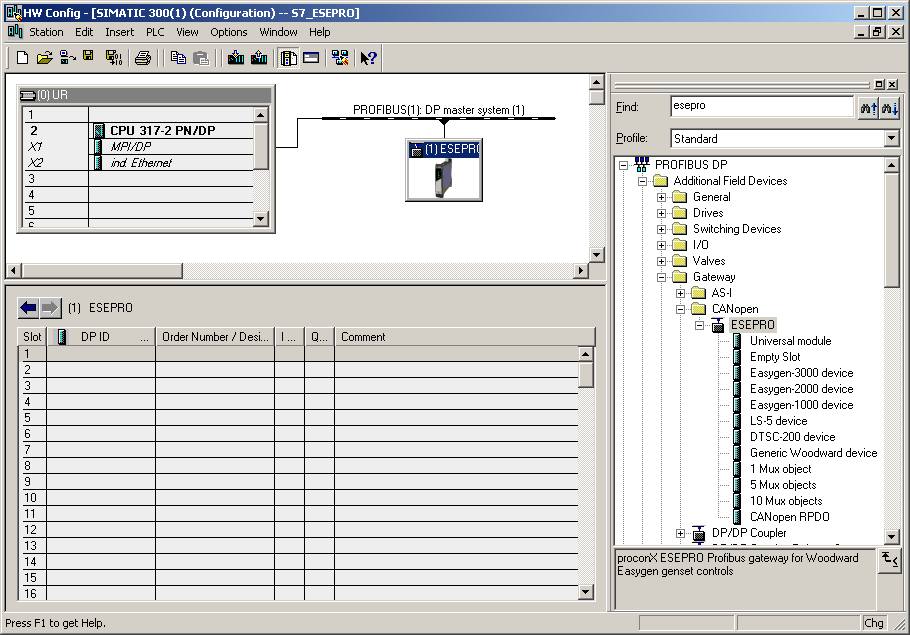
Task: Open the Help menu
Action: [319, 32]
